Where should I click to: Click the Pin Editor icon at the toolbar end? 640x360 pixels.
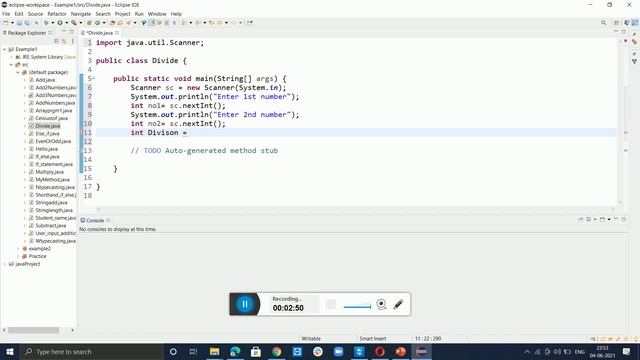click(250, 23)
